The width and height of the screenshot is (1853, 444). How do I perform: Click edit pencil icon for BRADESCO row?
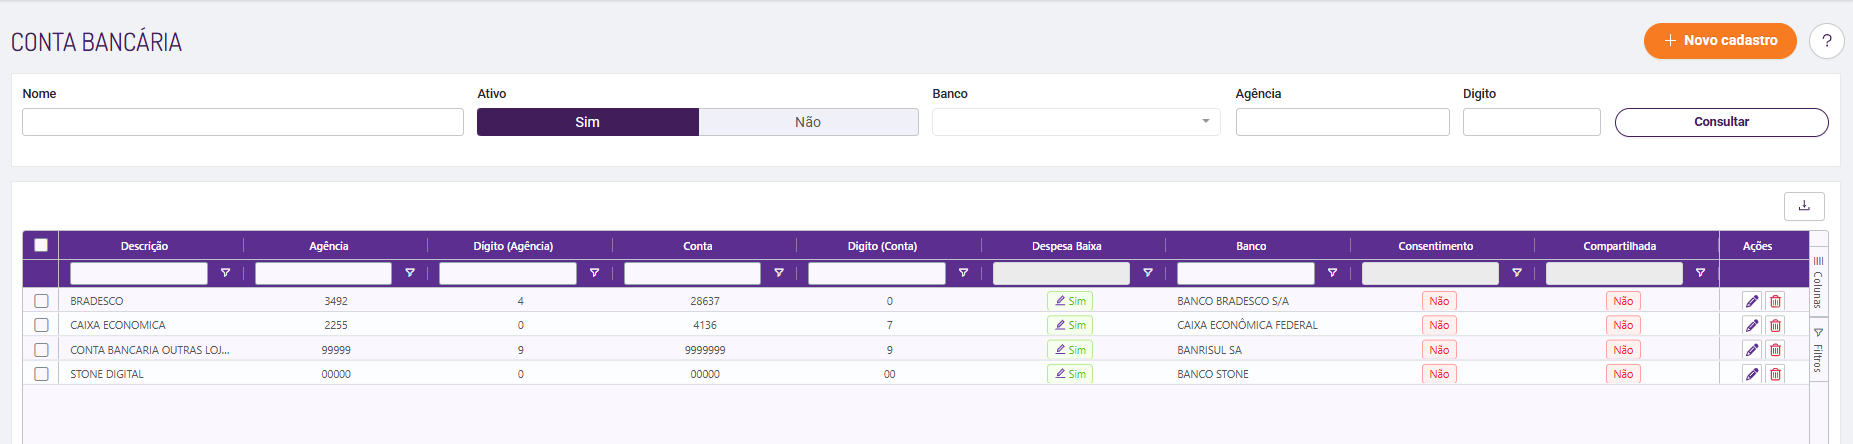(1751, 301)
